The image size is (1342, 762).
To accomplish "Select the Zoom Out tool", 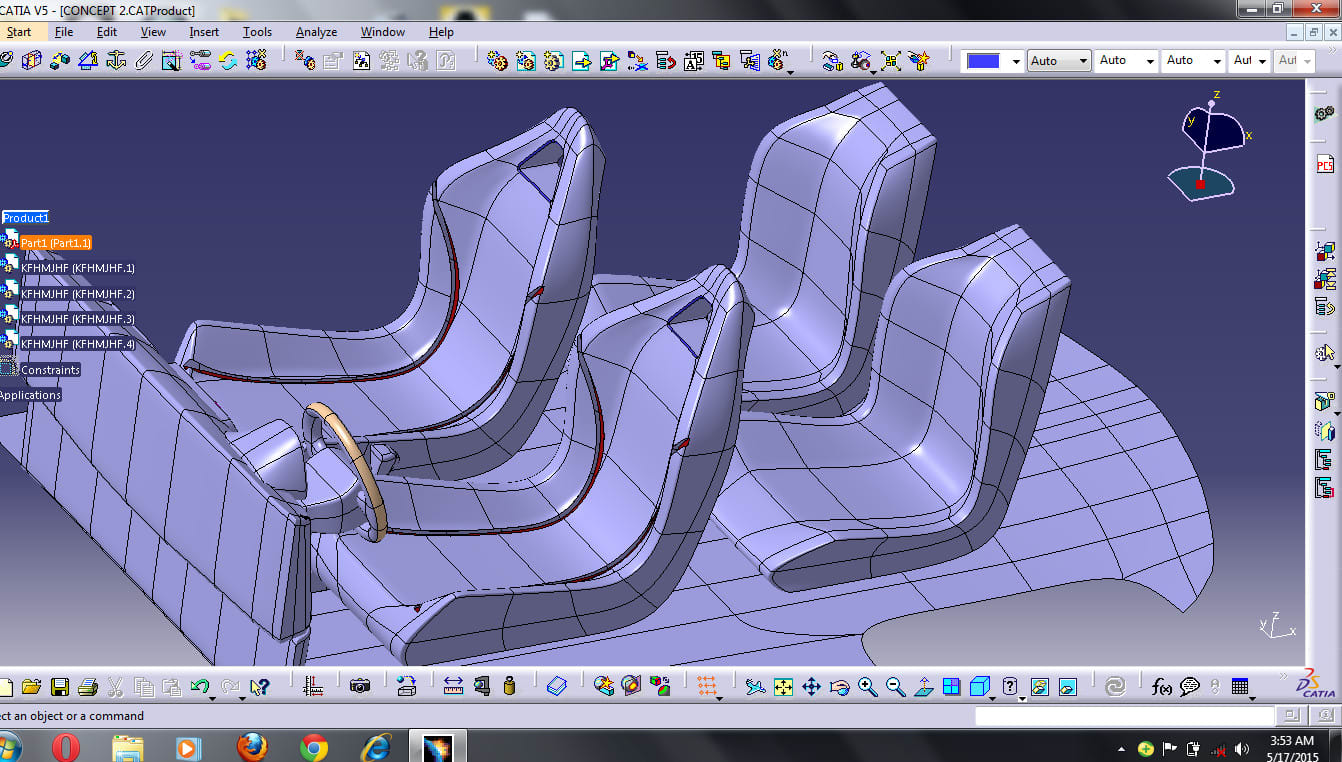I will pyautogui.click(x=894, y=686).
